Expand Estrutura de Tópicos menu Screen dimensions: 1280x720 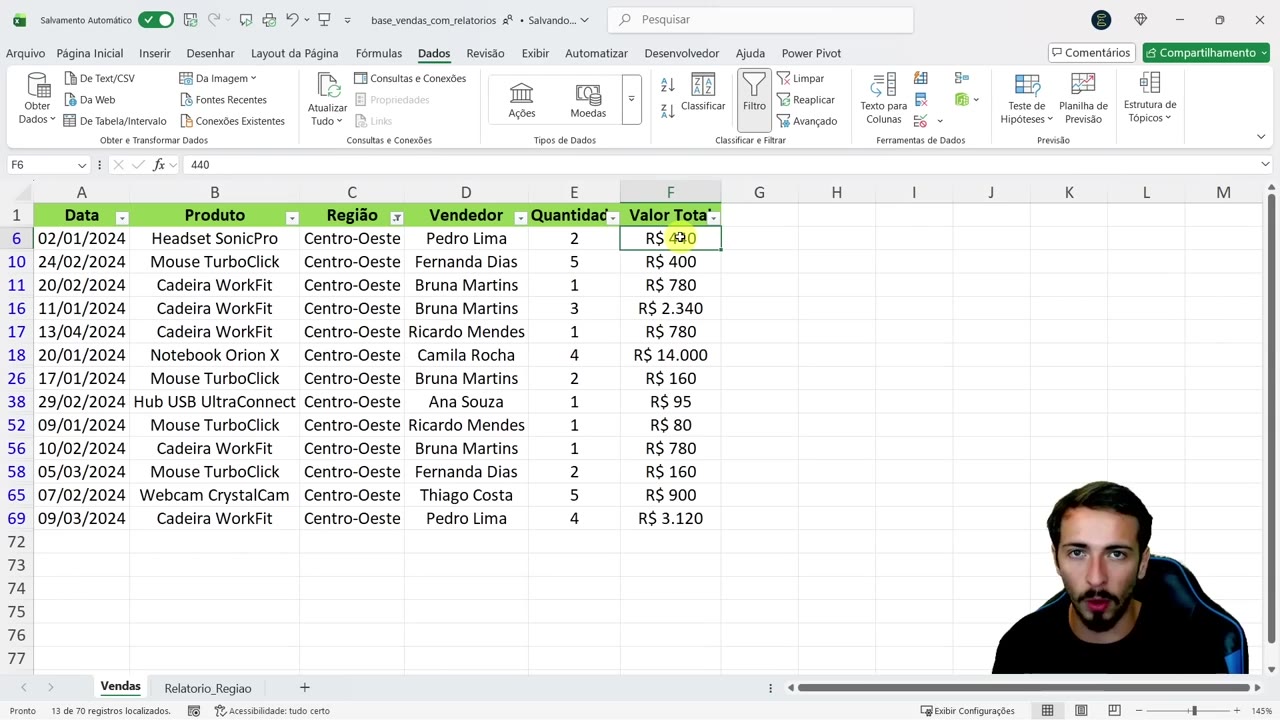tap(1150, 98)
